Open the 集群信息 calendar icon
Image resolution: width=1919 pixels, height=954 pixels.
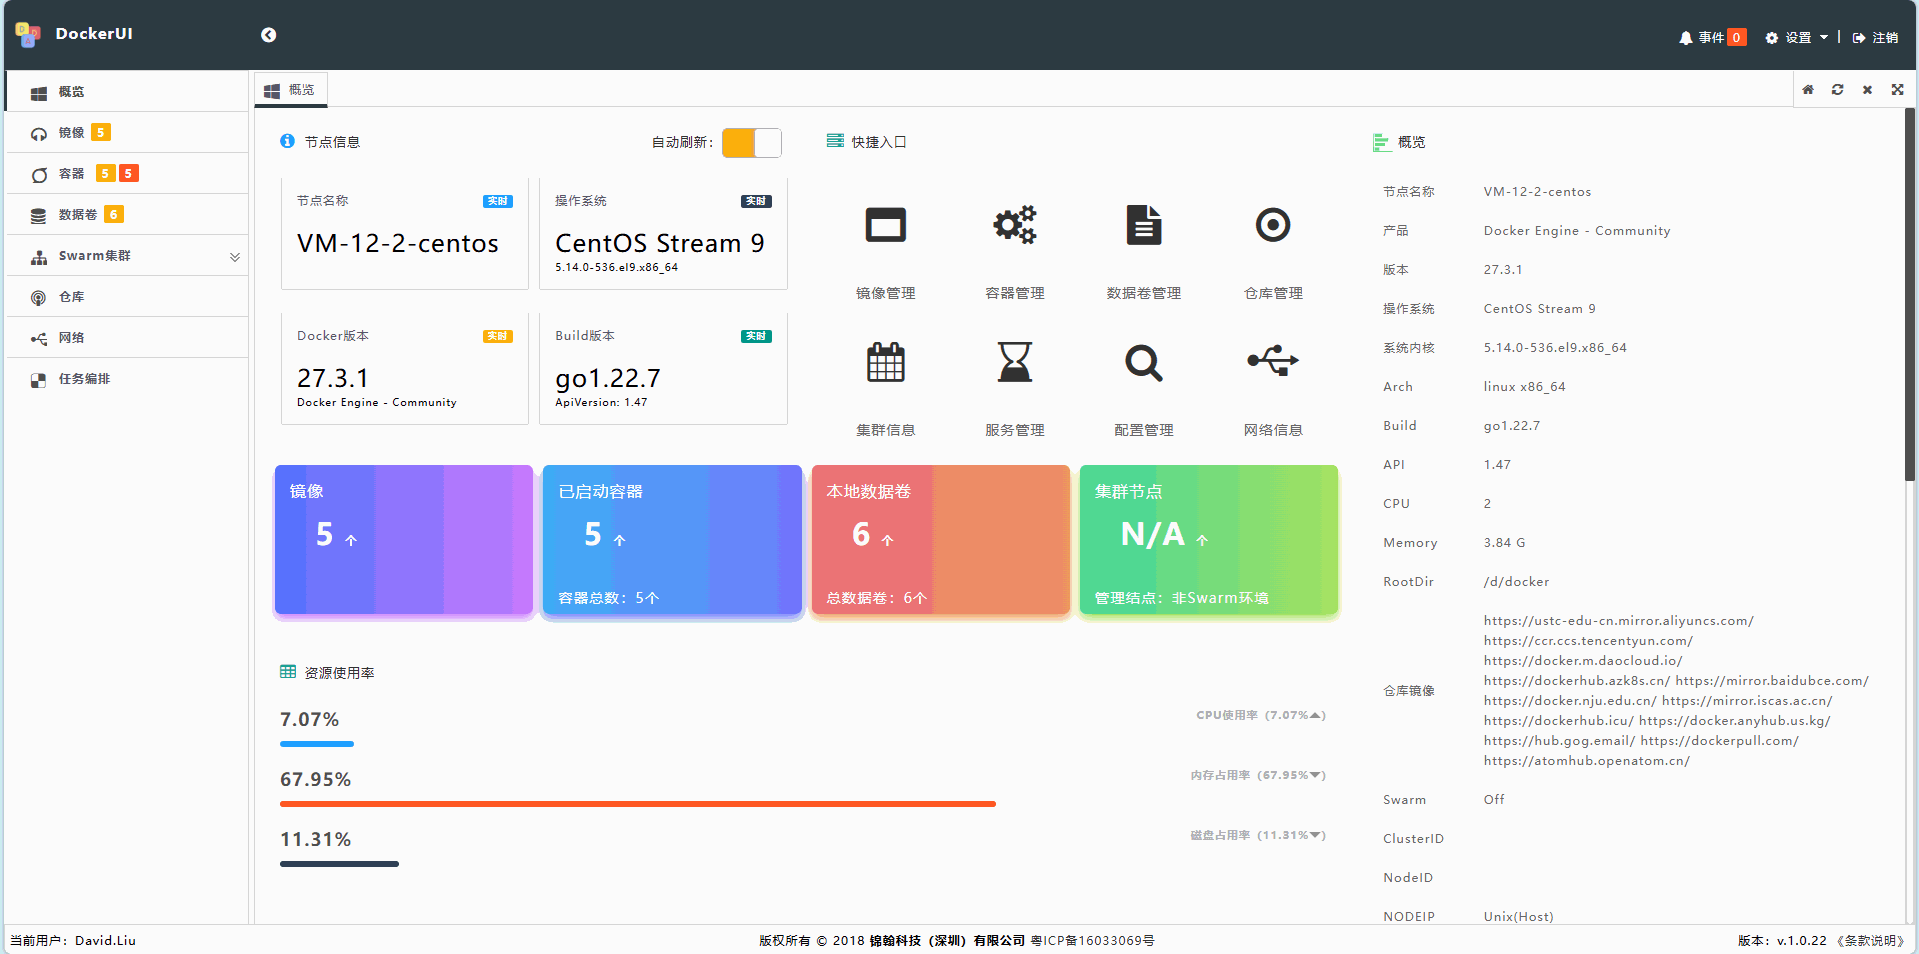(885, 362)
